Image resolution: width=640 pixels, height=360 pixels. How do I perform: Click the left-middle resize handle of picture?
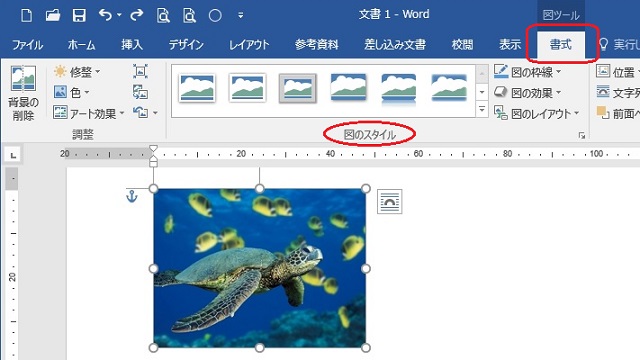153,268
